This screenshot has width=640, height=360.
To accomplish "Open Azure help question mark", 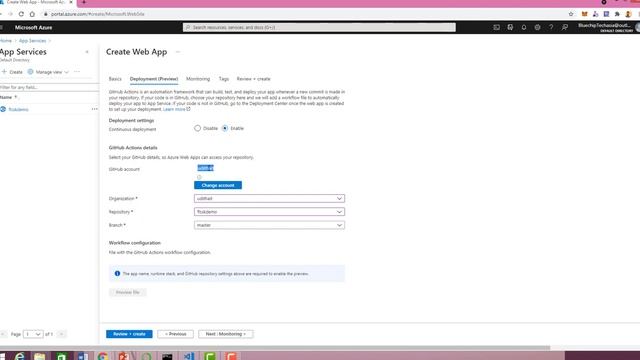I will point(551,27).
